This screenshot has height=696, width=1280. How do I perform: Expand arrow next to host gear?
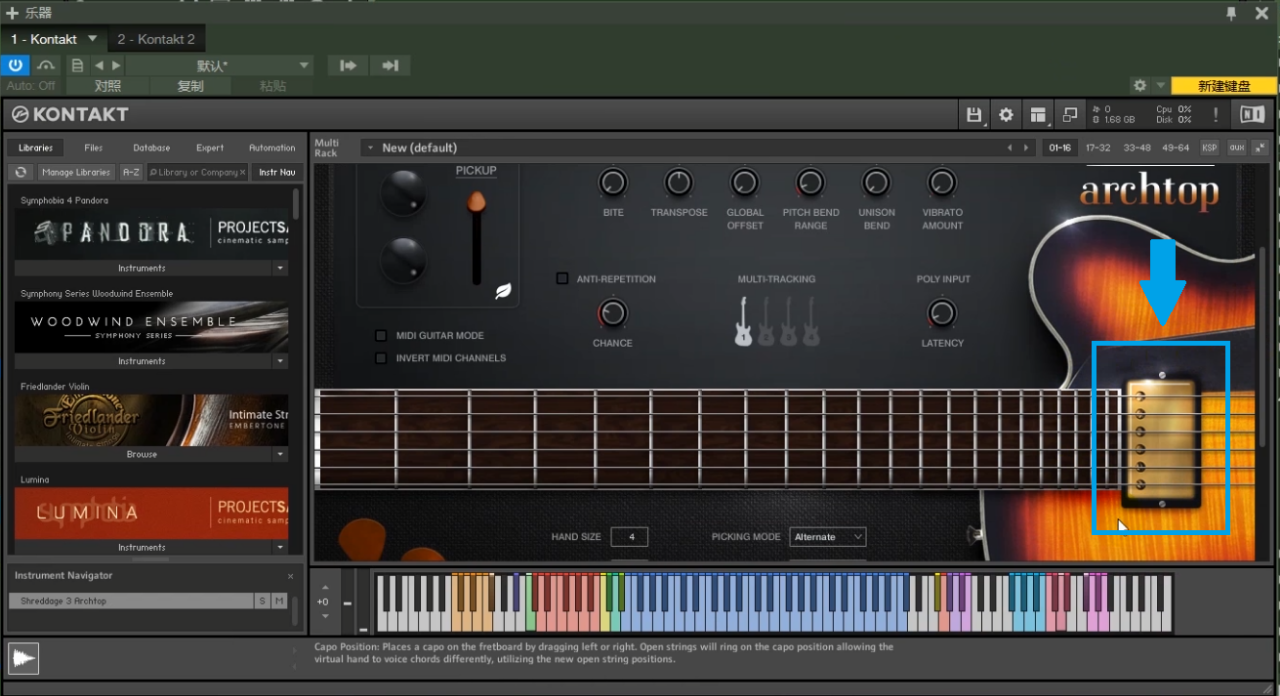(x=1161, y=86)
